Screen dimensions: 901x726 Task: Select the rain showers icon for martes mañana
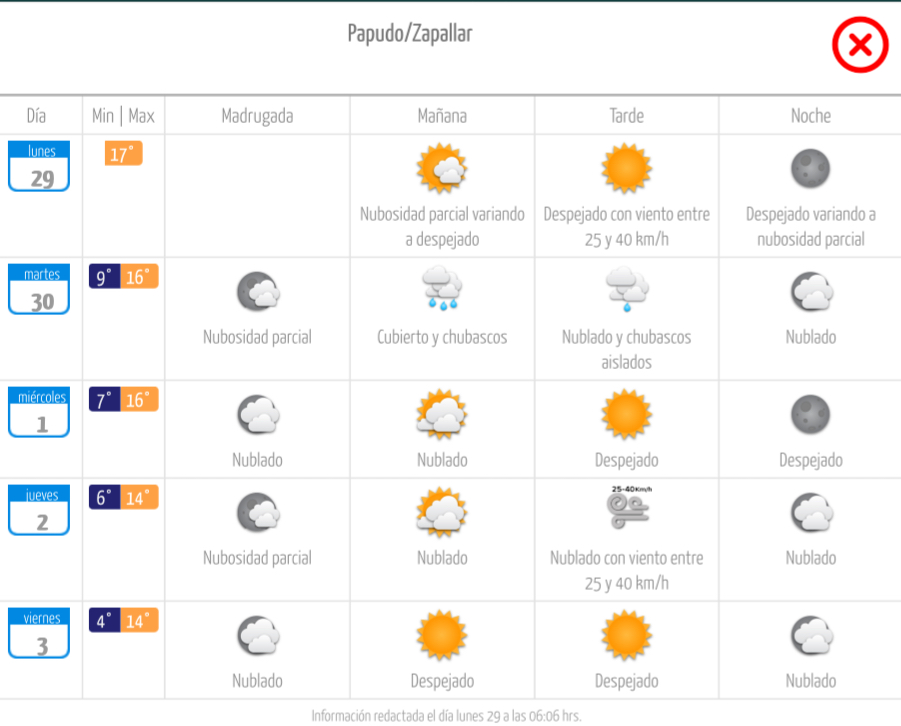click(x=442, y=288)
